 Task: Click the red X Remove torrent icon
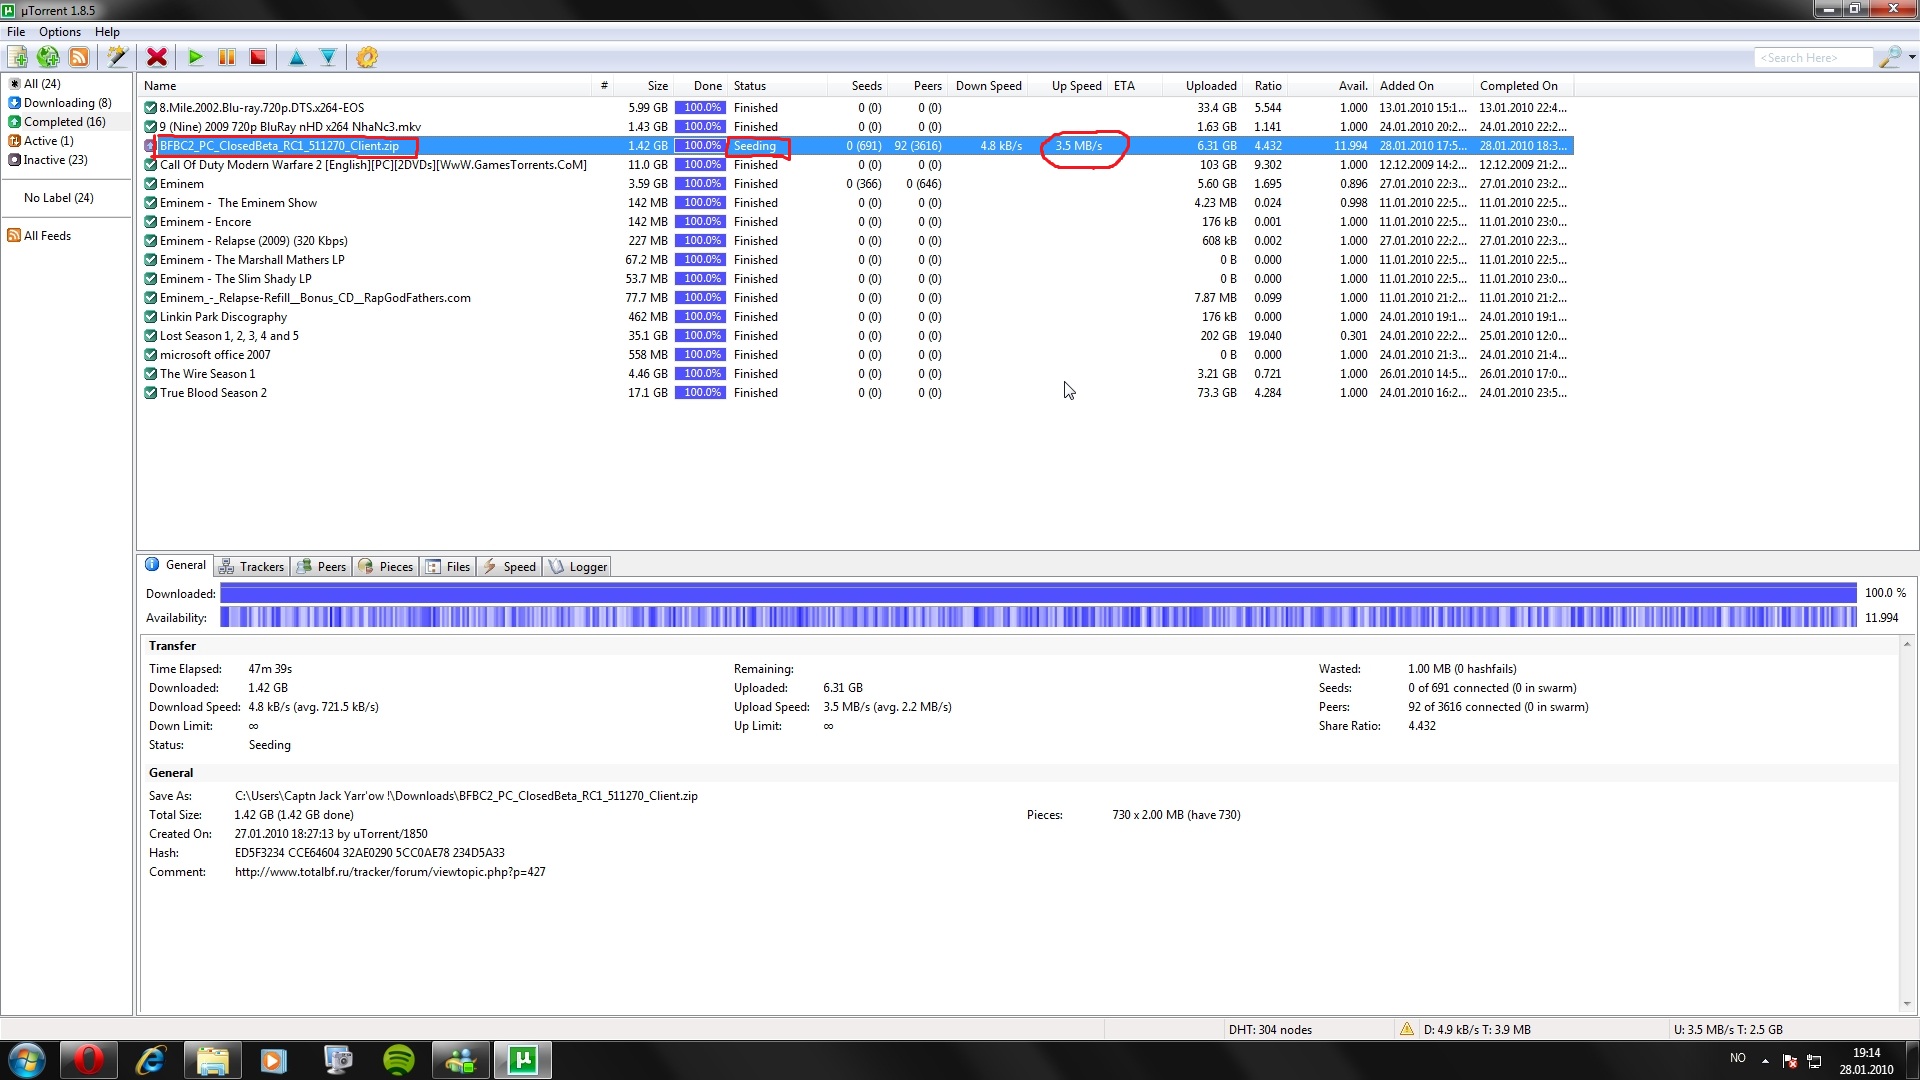157,57
